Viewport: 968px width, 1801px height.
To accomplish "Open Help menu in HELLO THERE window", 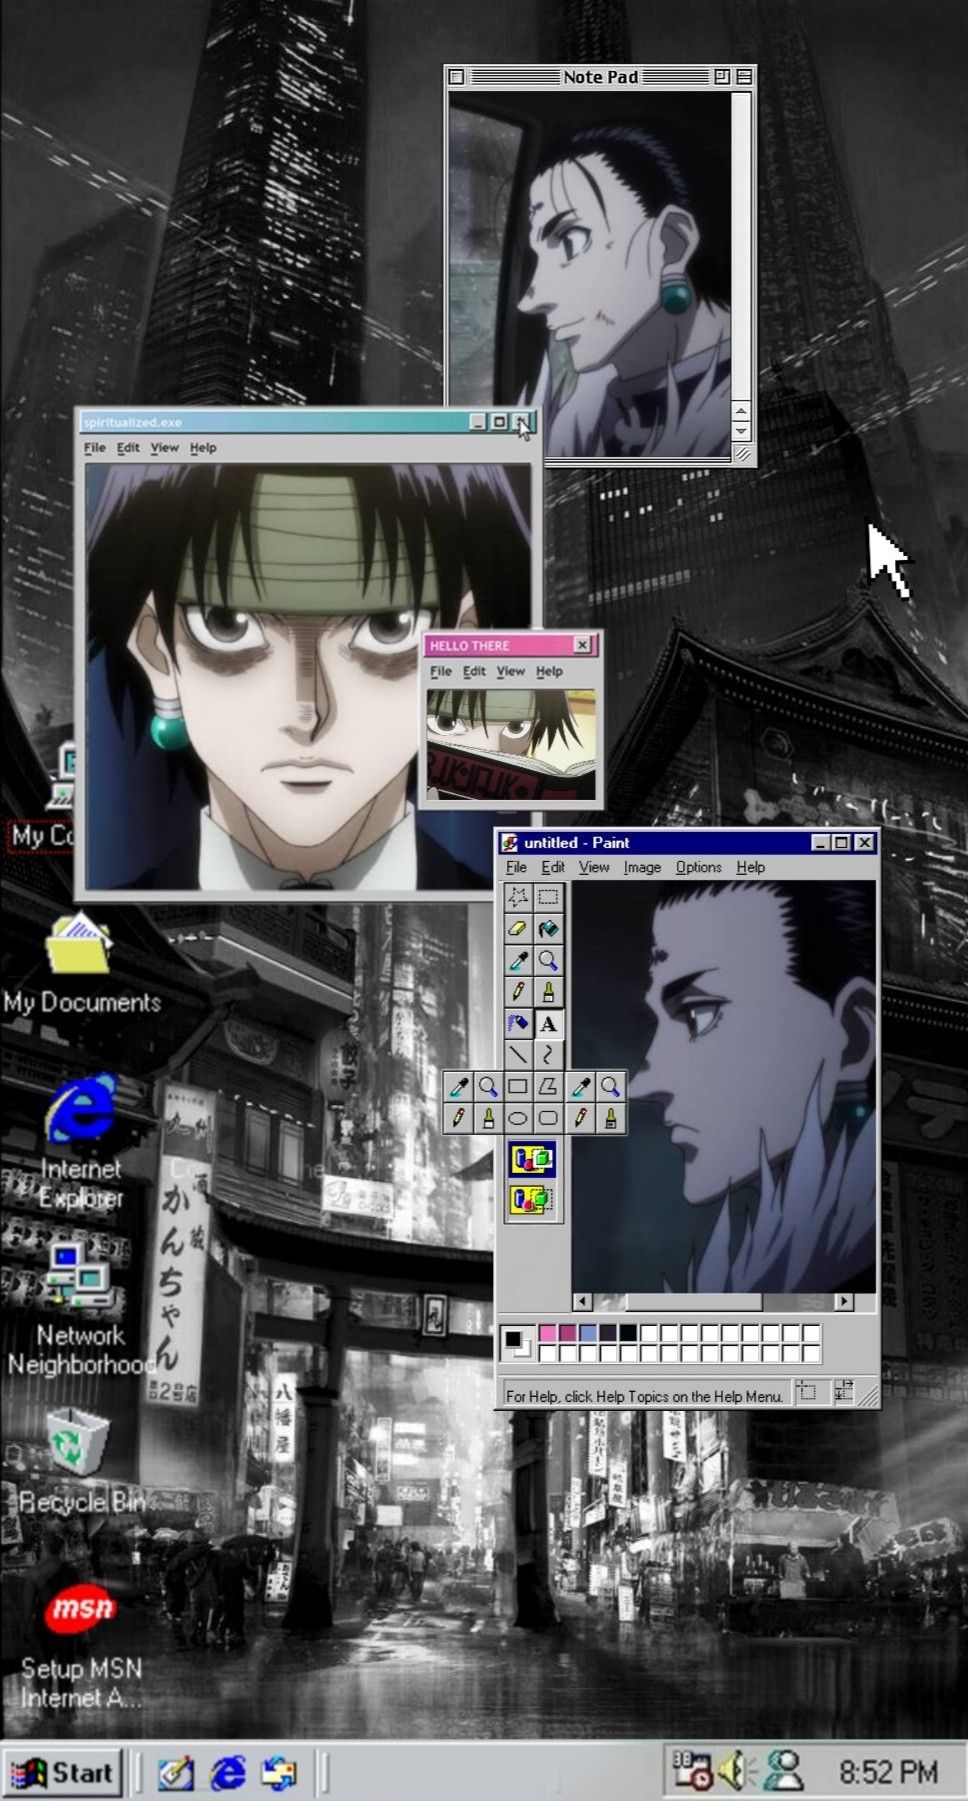I will pos(549,671).
